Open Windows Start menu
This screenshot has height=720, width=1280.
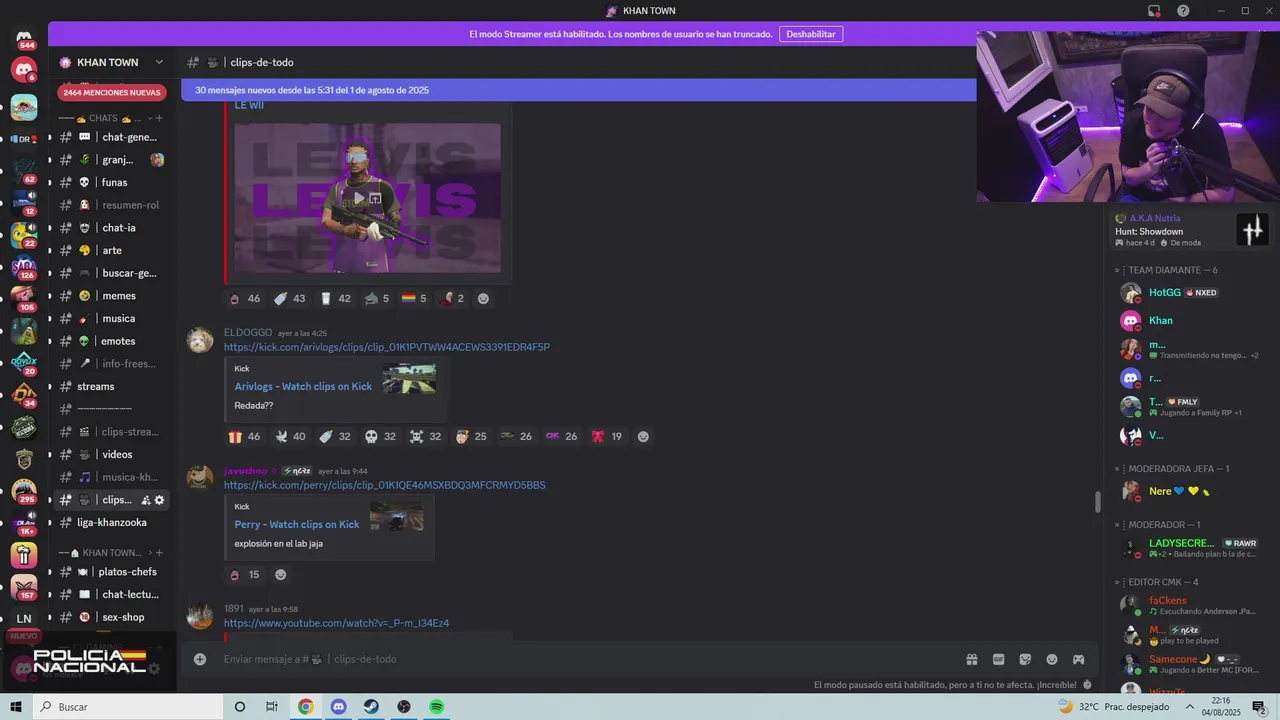point(16,707)
